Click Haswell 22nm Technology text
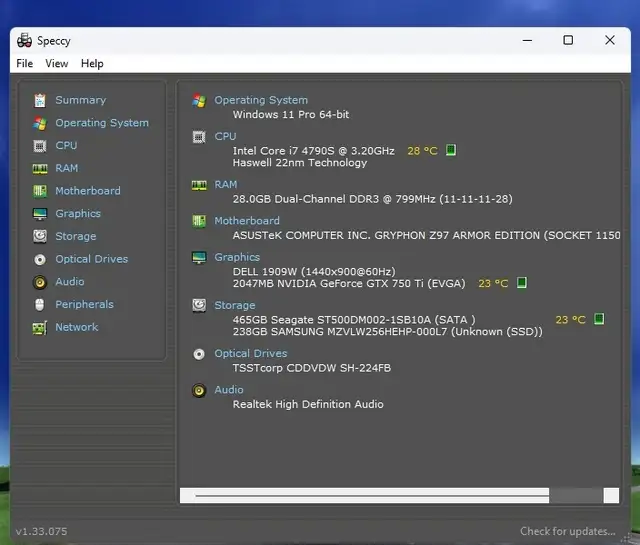Screen dimensions: 640x545 [x=300, y=163]
